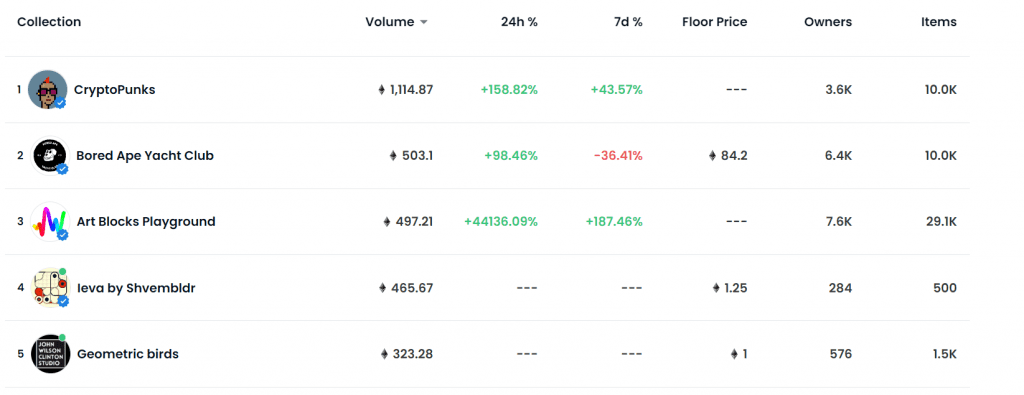The height and width of the screenshot is (395, 1024).
Task: Select the Bored Ape Yacht Club 10.0K items value
Action: coord(941,155)
